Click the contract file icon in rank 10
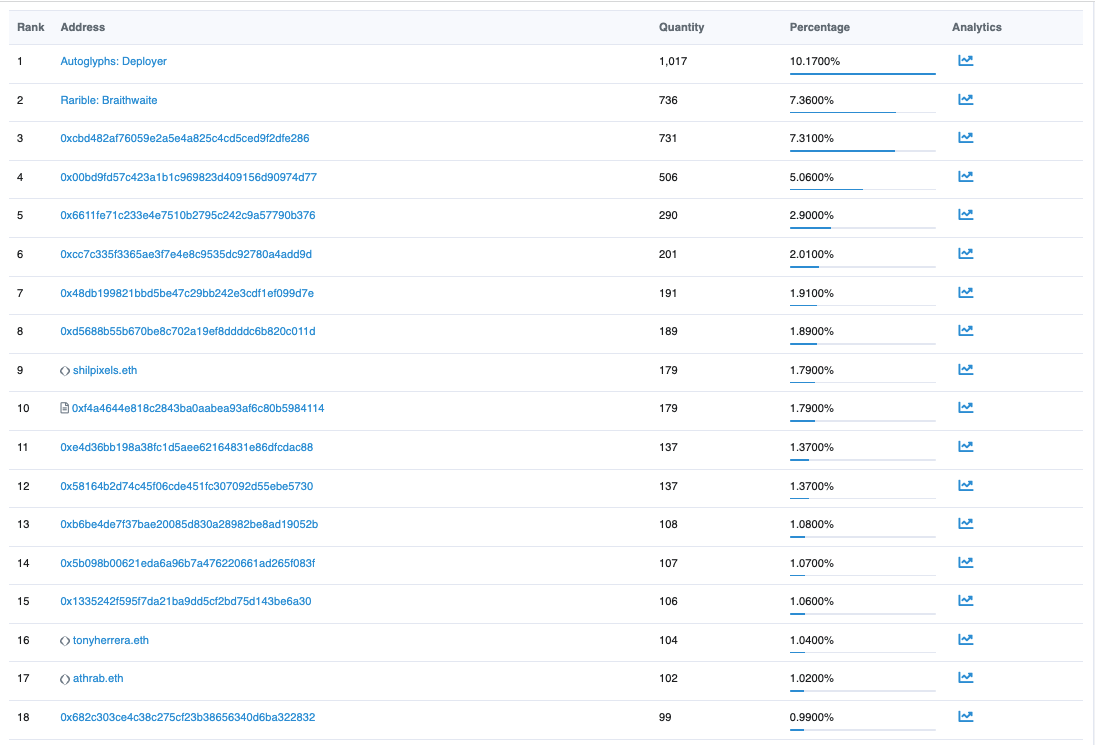 pos(64,408)
